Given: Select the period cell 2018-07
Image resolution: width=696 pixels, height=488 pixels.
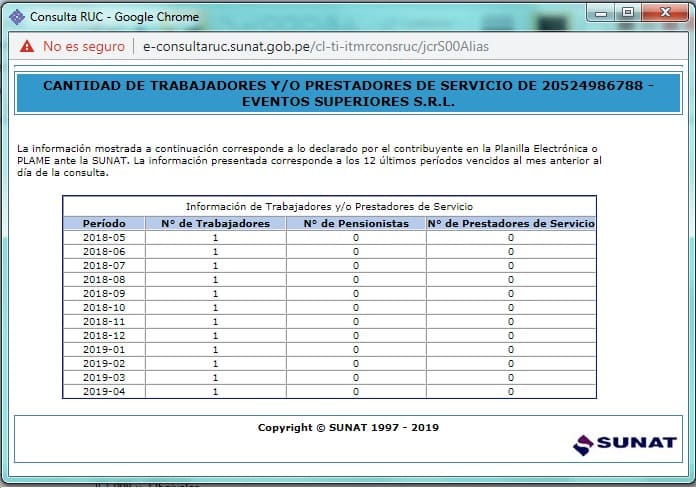Looking at the screenshot, I should (104, 266).
